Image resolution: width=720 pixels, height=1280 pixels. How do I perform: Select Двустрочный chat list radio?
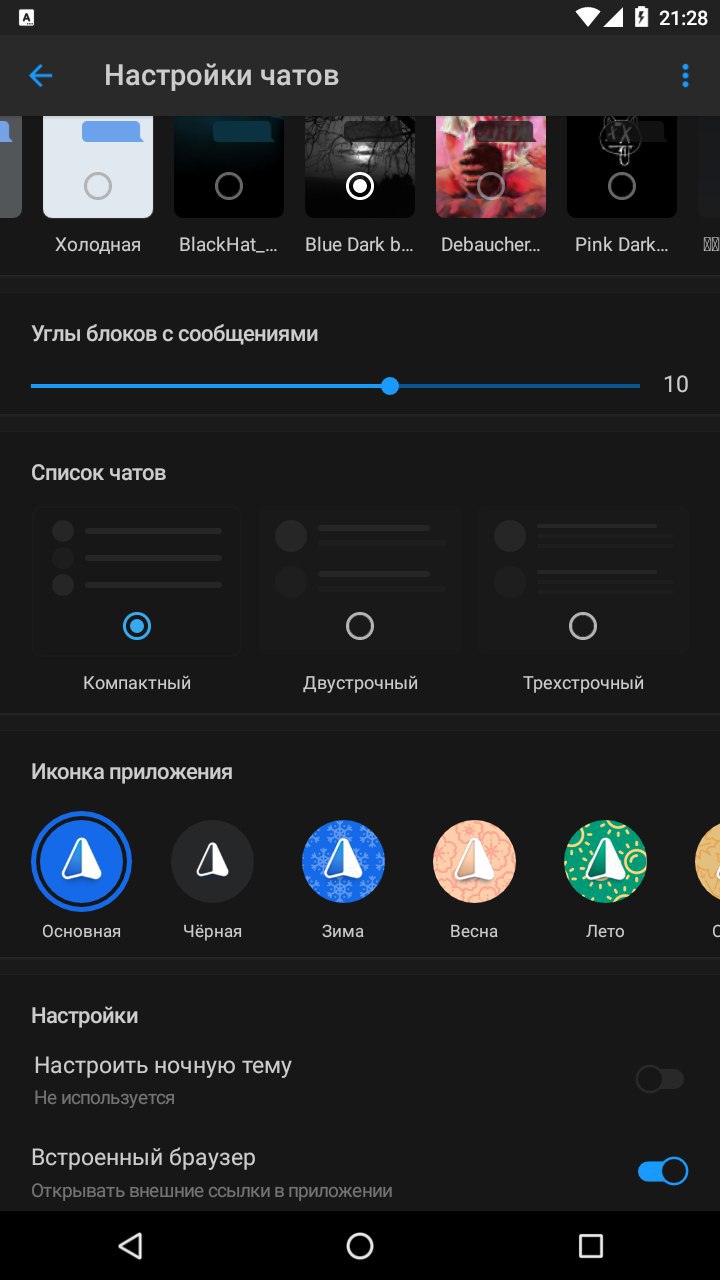[360, 626]
